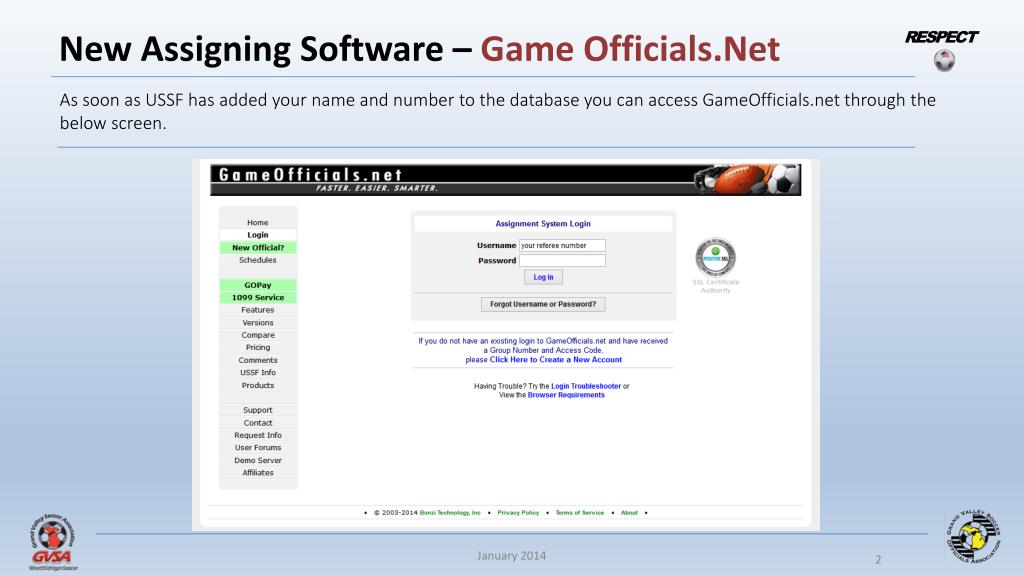Click the Password input field
1024x576 pixels.
click(562, 261)
